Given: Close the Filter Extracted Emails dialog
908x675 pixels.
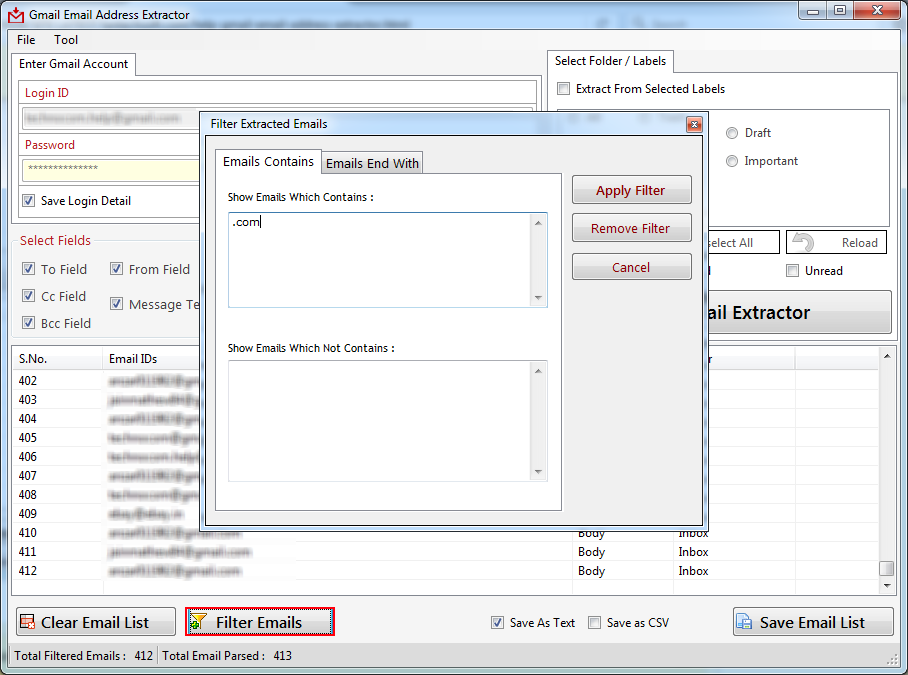Looking at the screenshot, I should 694,124.
